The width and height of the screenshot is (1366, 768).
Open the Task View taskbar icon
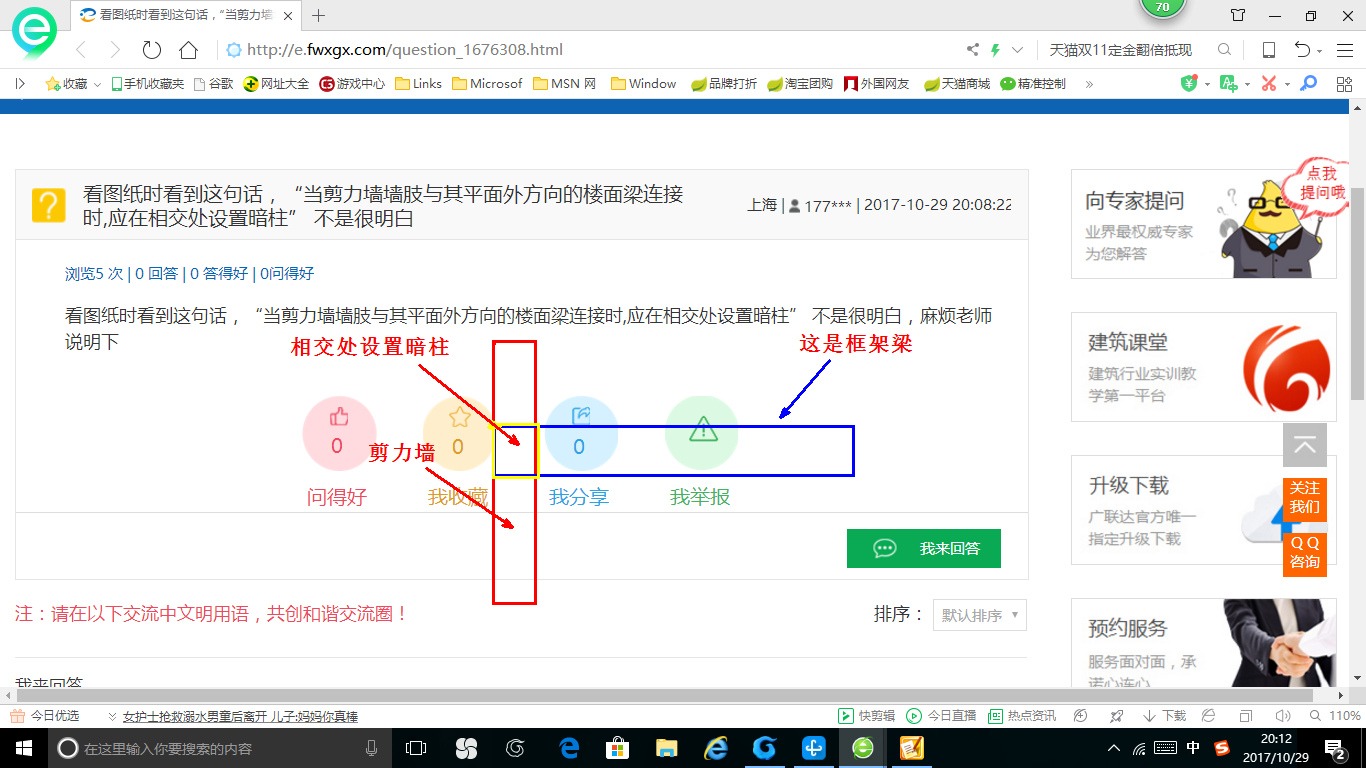coord(416,748)
